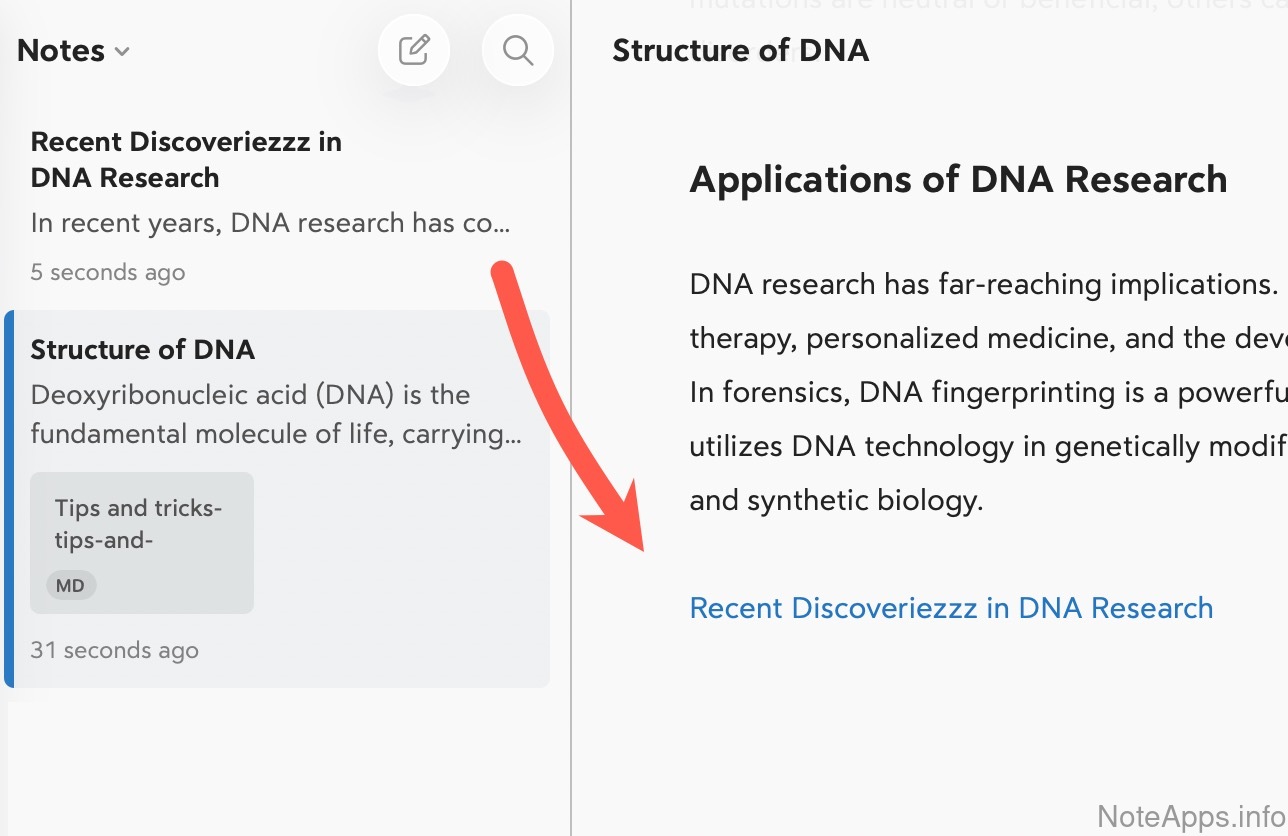Viewport: 1288px width, 836px height.
Task: Click the "5 seconds ago" timestamp
Action: coord(108,272)
